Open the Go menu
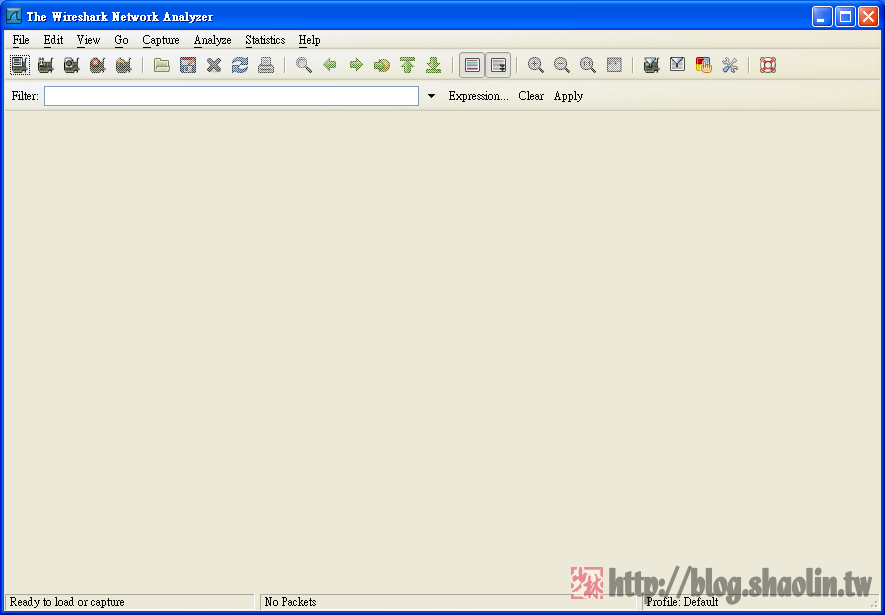Screen dimensions: 885x615 pos(121,40)
